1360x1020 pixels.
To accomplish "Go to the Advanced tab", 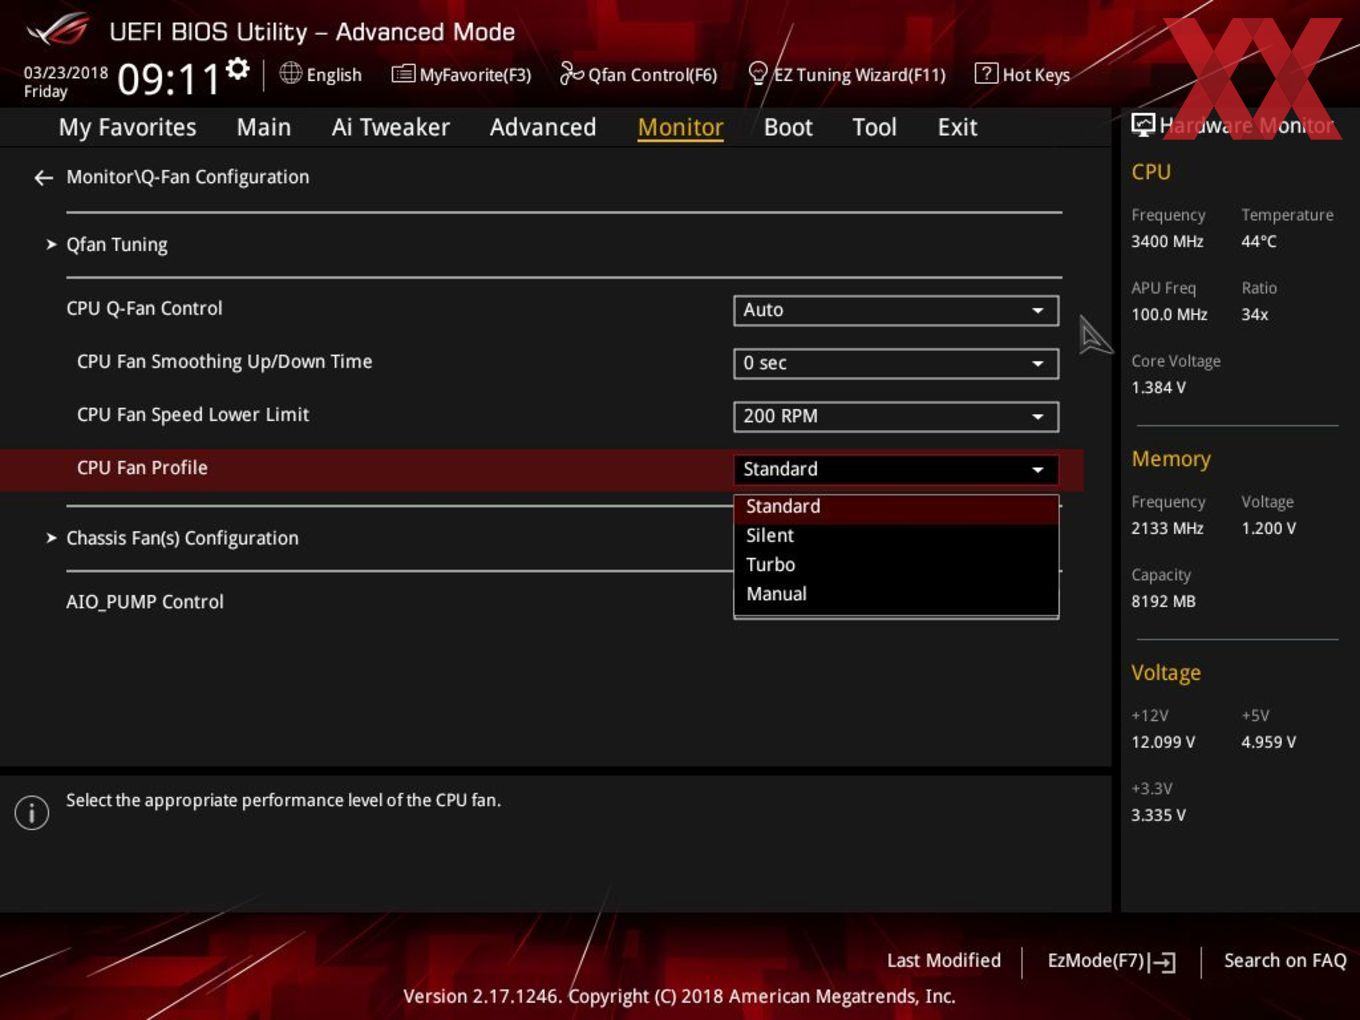I will pyautogui.click(x=543, y=127).
